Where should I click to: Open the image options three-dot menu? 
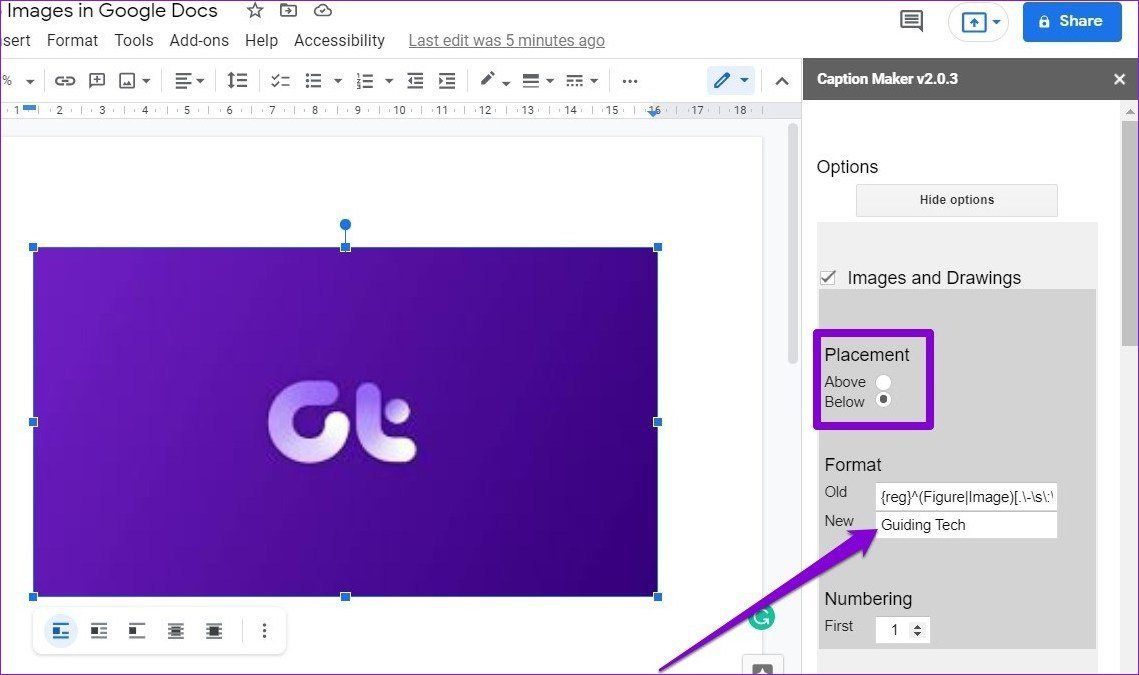click(264, 631)
